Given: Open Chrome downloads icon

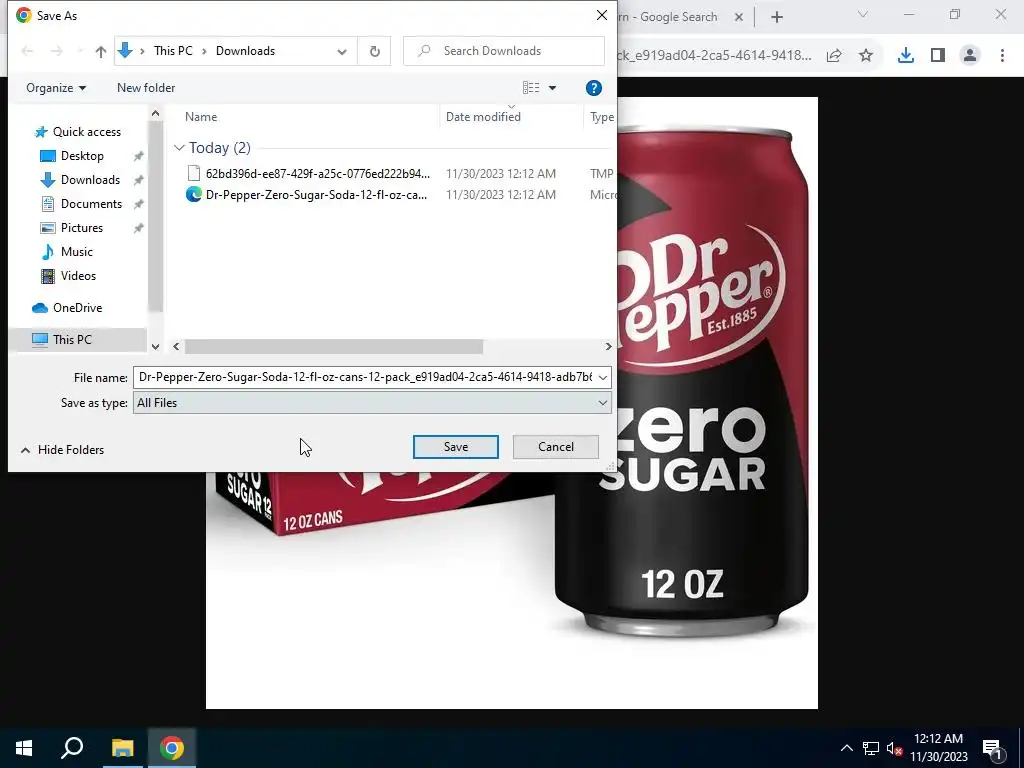Looking at the screenshot, I should (x=906, y=56).
